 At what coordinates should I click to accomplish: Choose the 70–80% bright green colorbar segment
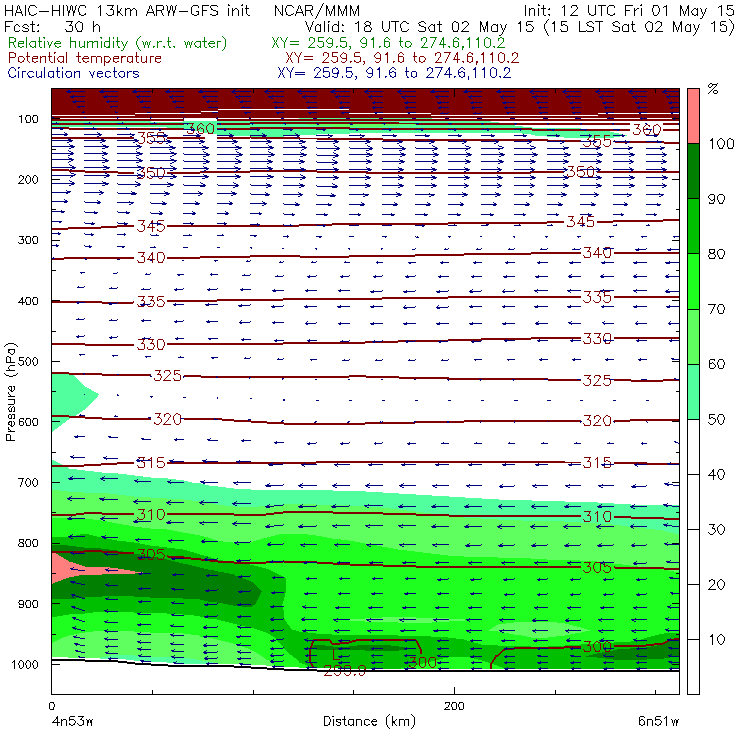click(693, 281)
